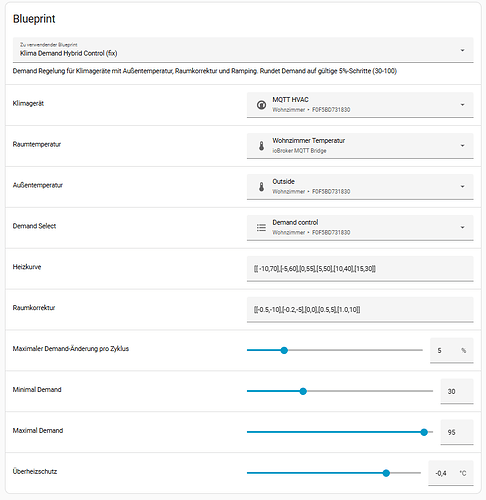Click the Minimal Demand slider handle
Image resolution: width=486 pixels, height=500 pixels.
coord(303,391)
